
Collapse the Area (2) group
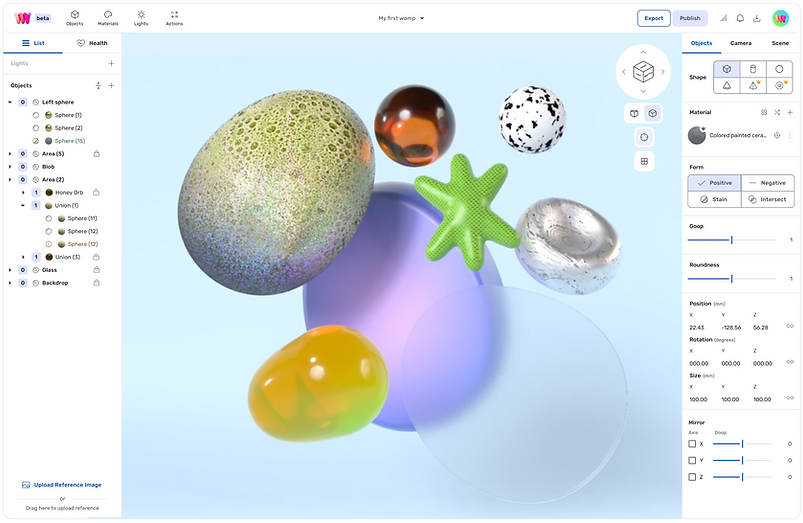(10, 180)
